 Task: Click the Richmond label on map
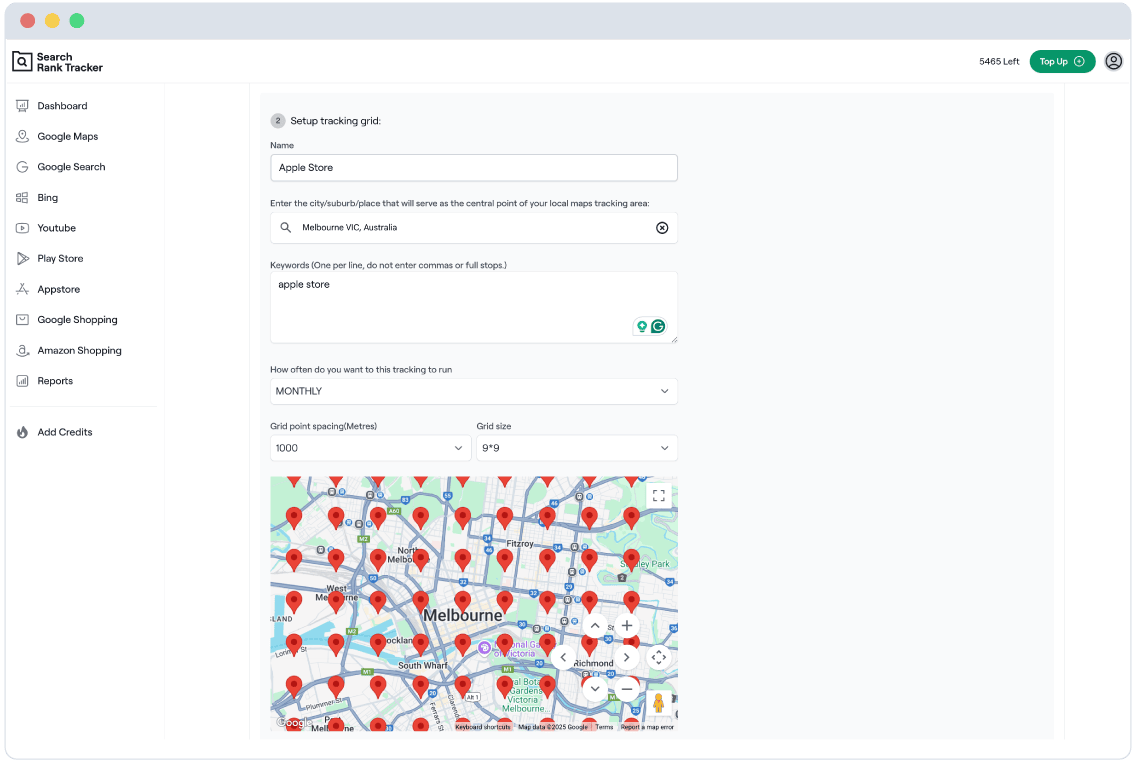[x=593, y=664]
